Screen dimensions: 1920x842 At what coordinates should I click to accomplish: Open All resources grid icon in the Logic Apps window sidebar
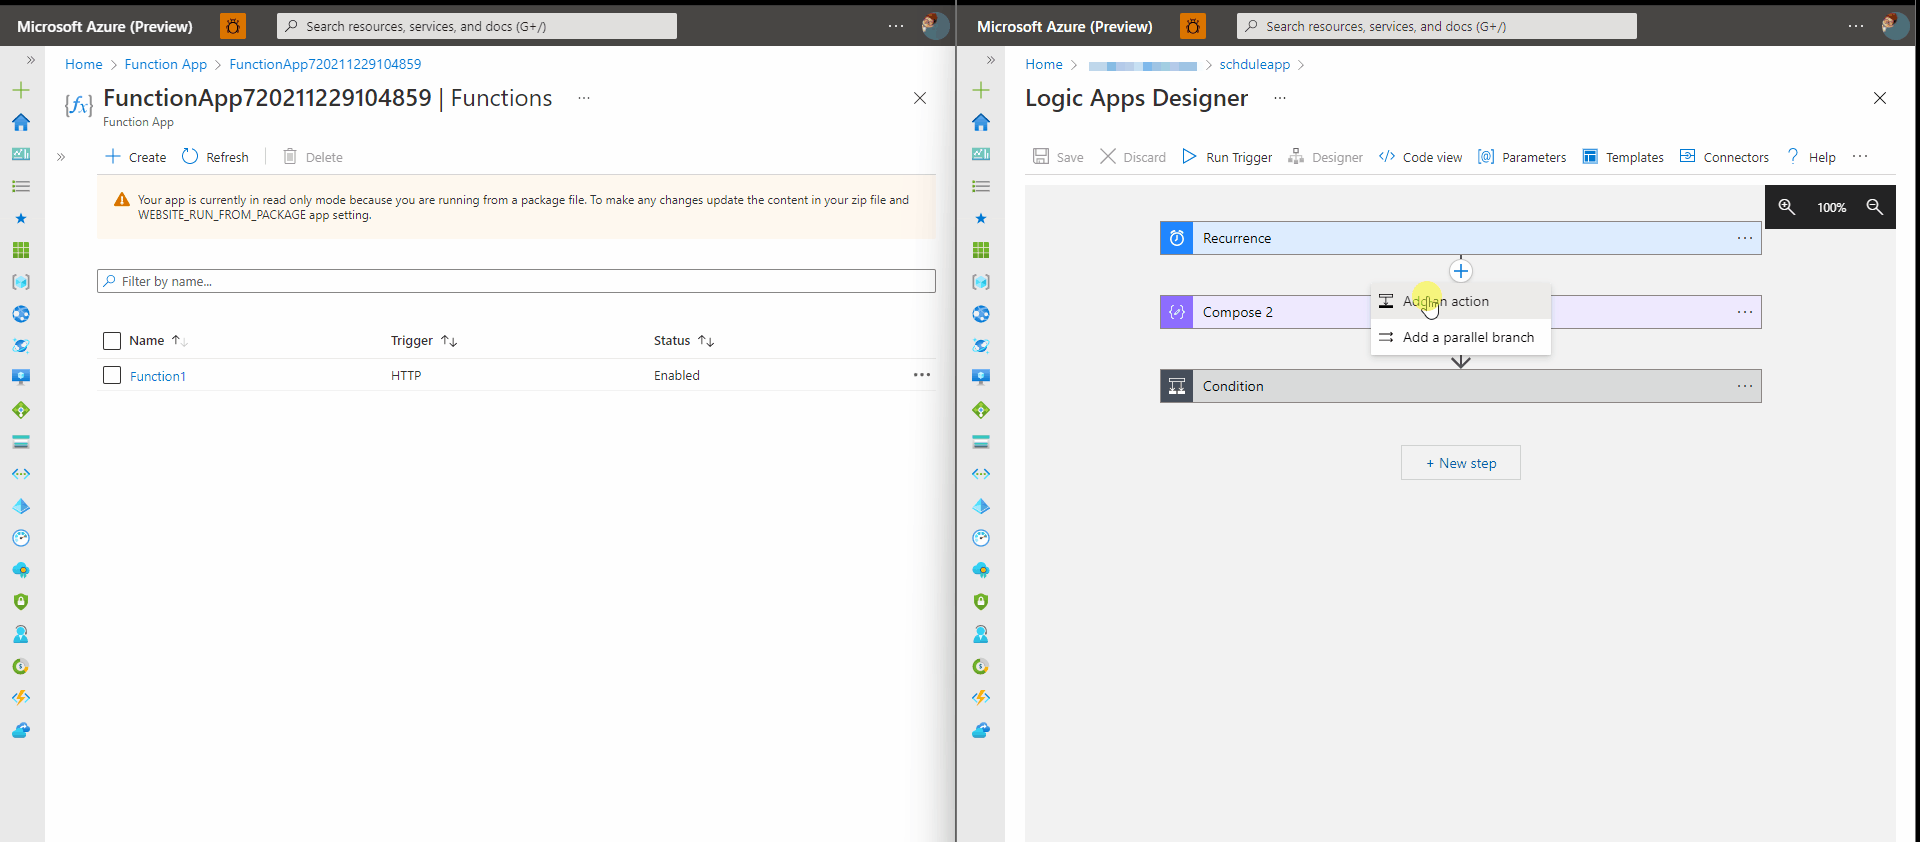click(x=981, y=250)
